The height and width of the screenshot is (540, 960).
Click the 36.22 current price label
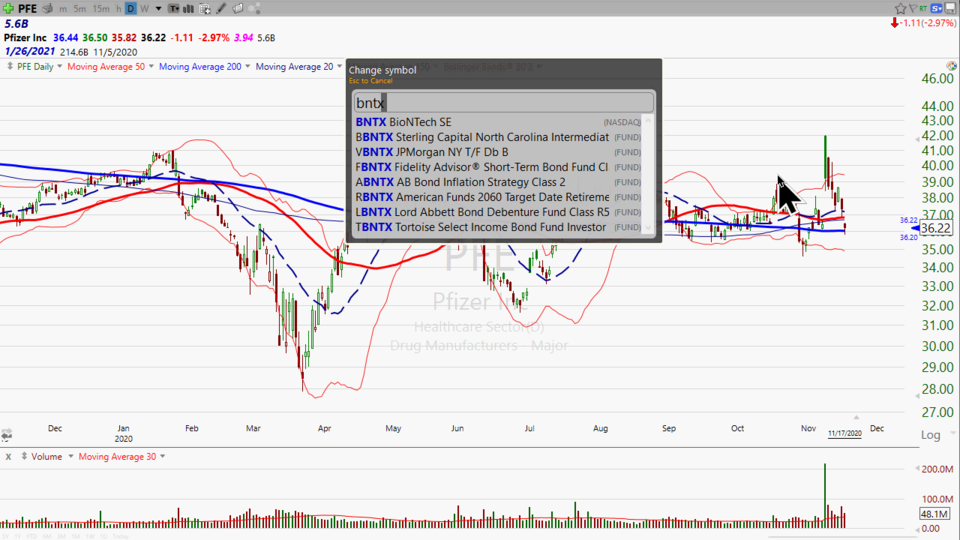tap(936, 228)
